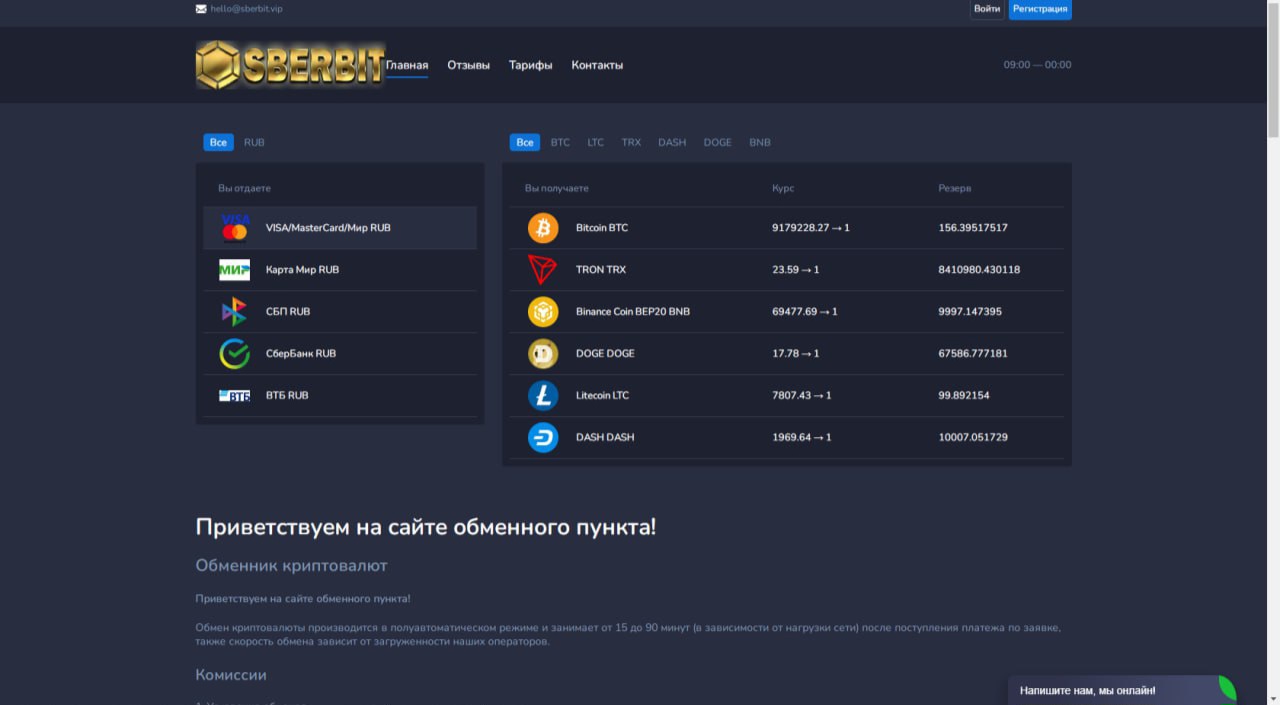Select the blue DASH coin icon
This screenshot has height=705, width=1280.
pyautogui.click(x=543, y=438)
